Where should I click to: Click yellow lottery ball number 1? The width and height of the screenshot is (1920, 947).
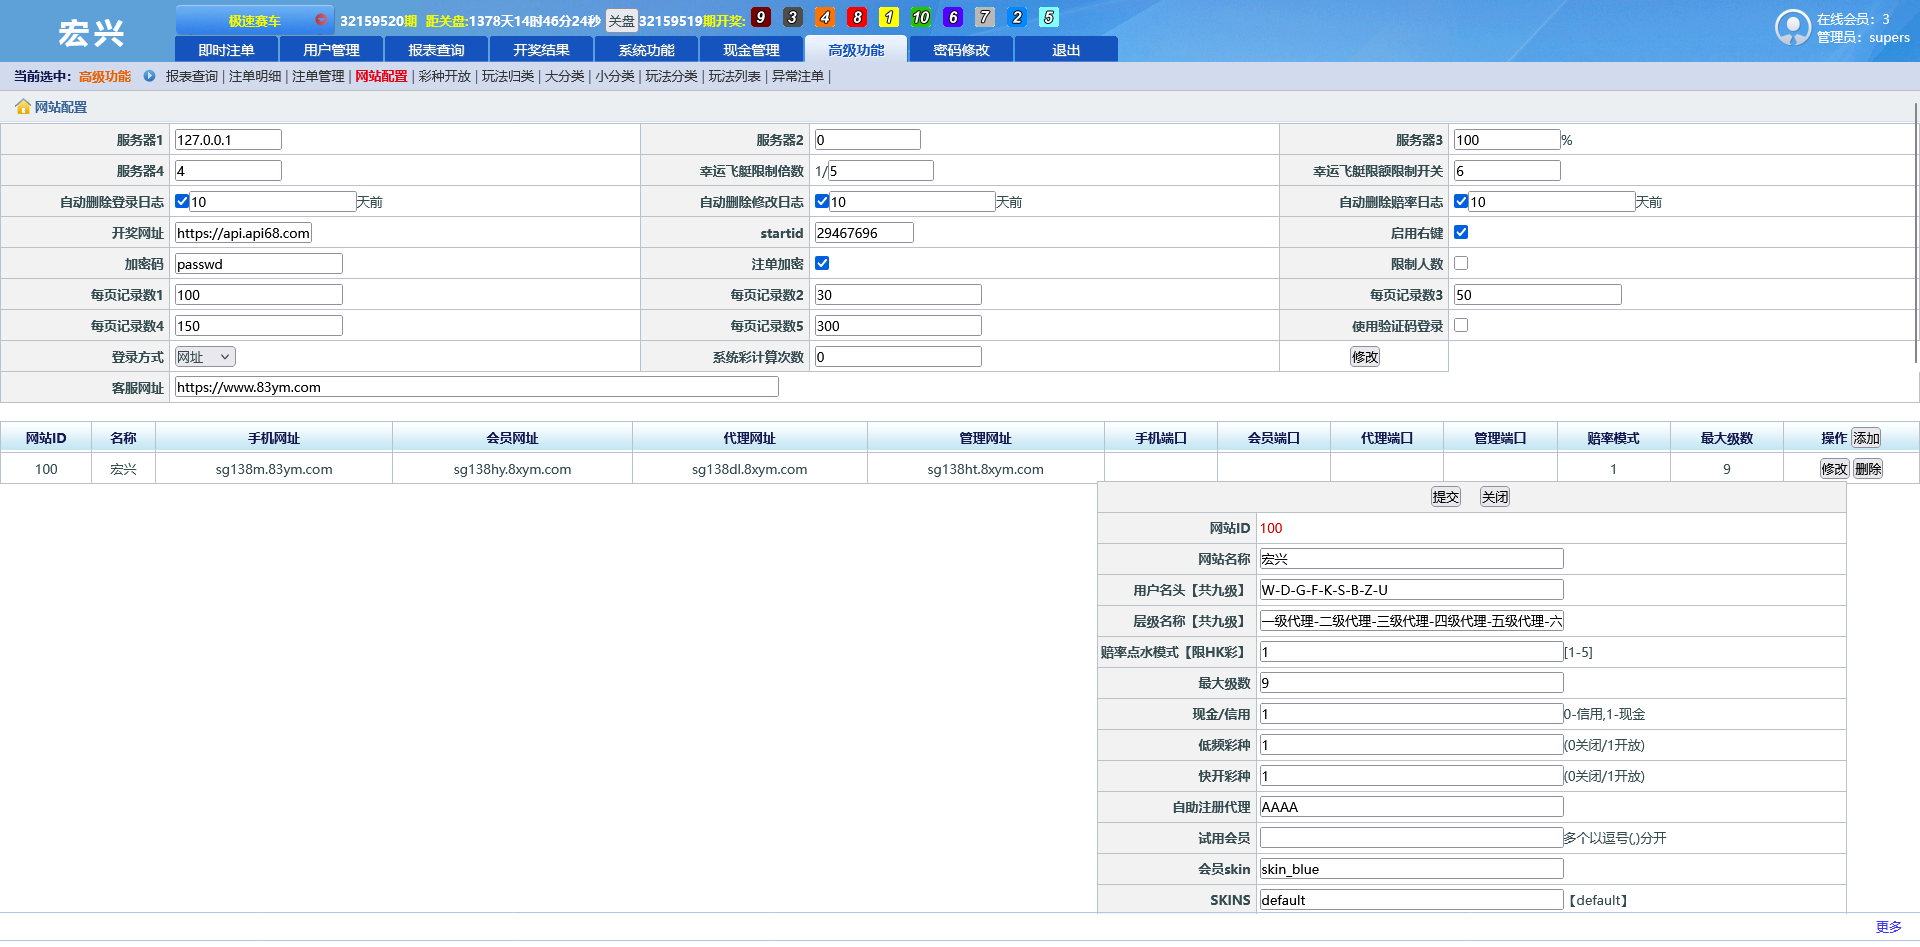(x=889, y=17)
